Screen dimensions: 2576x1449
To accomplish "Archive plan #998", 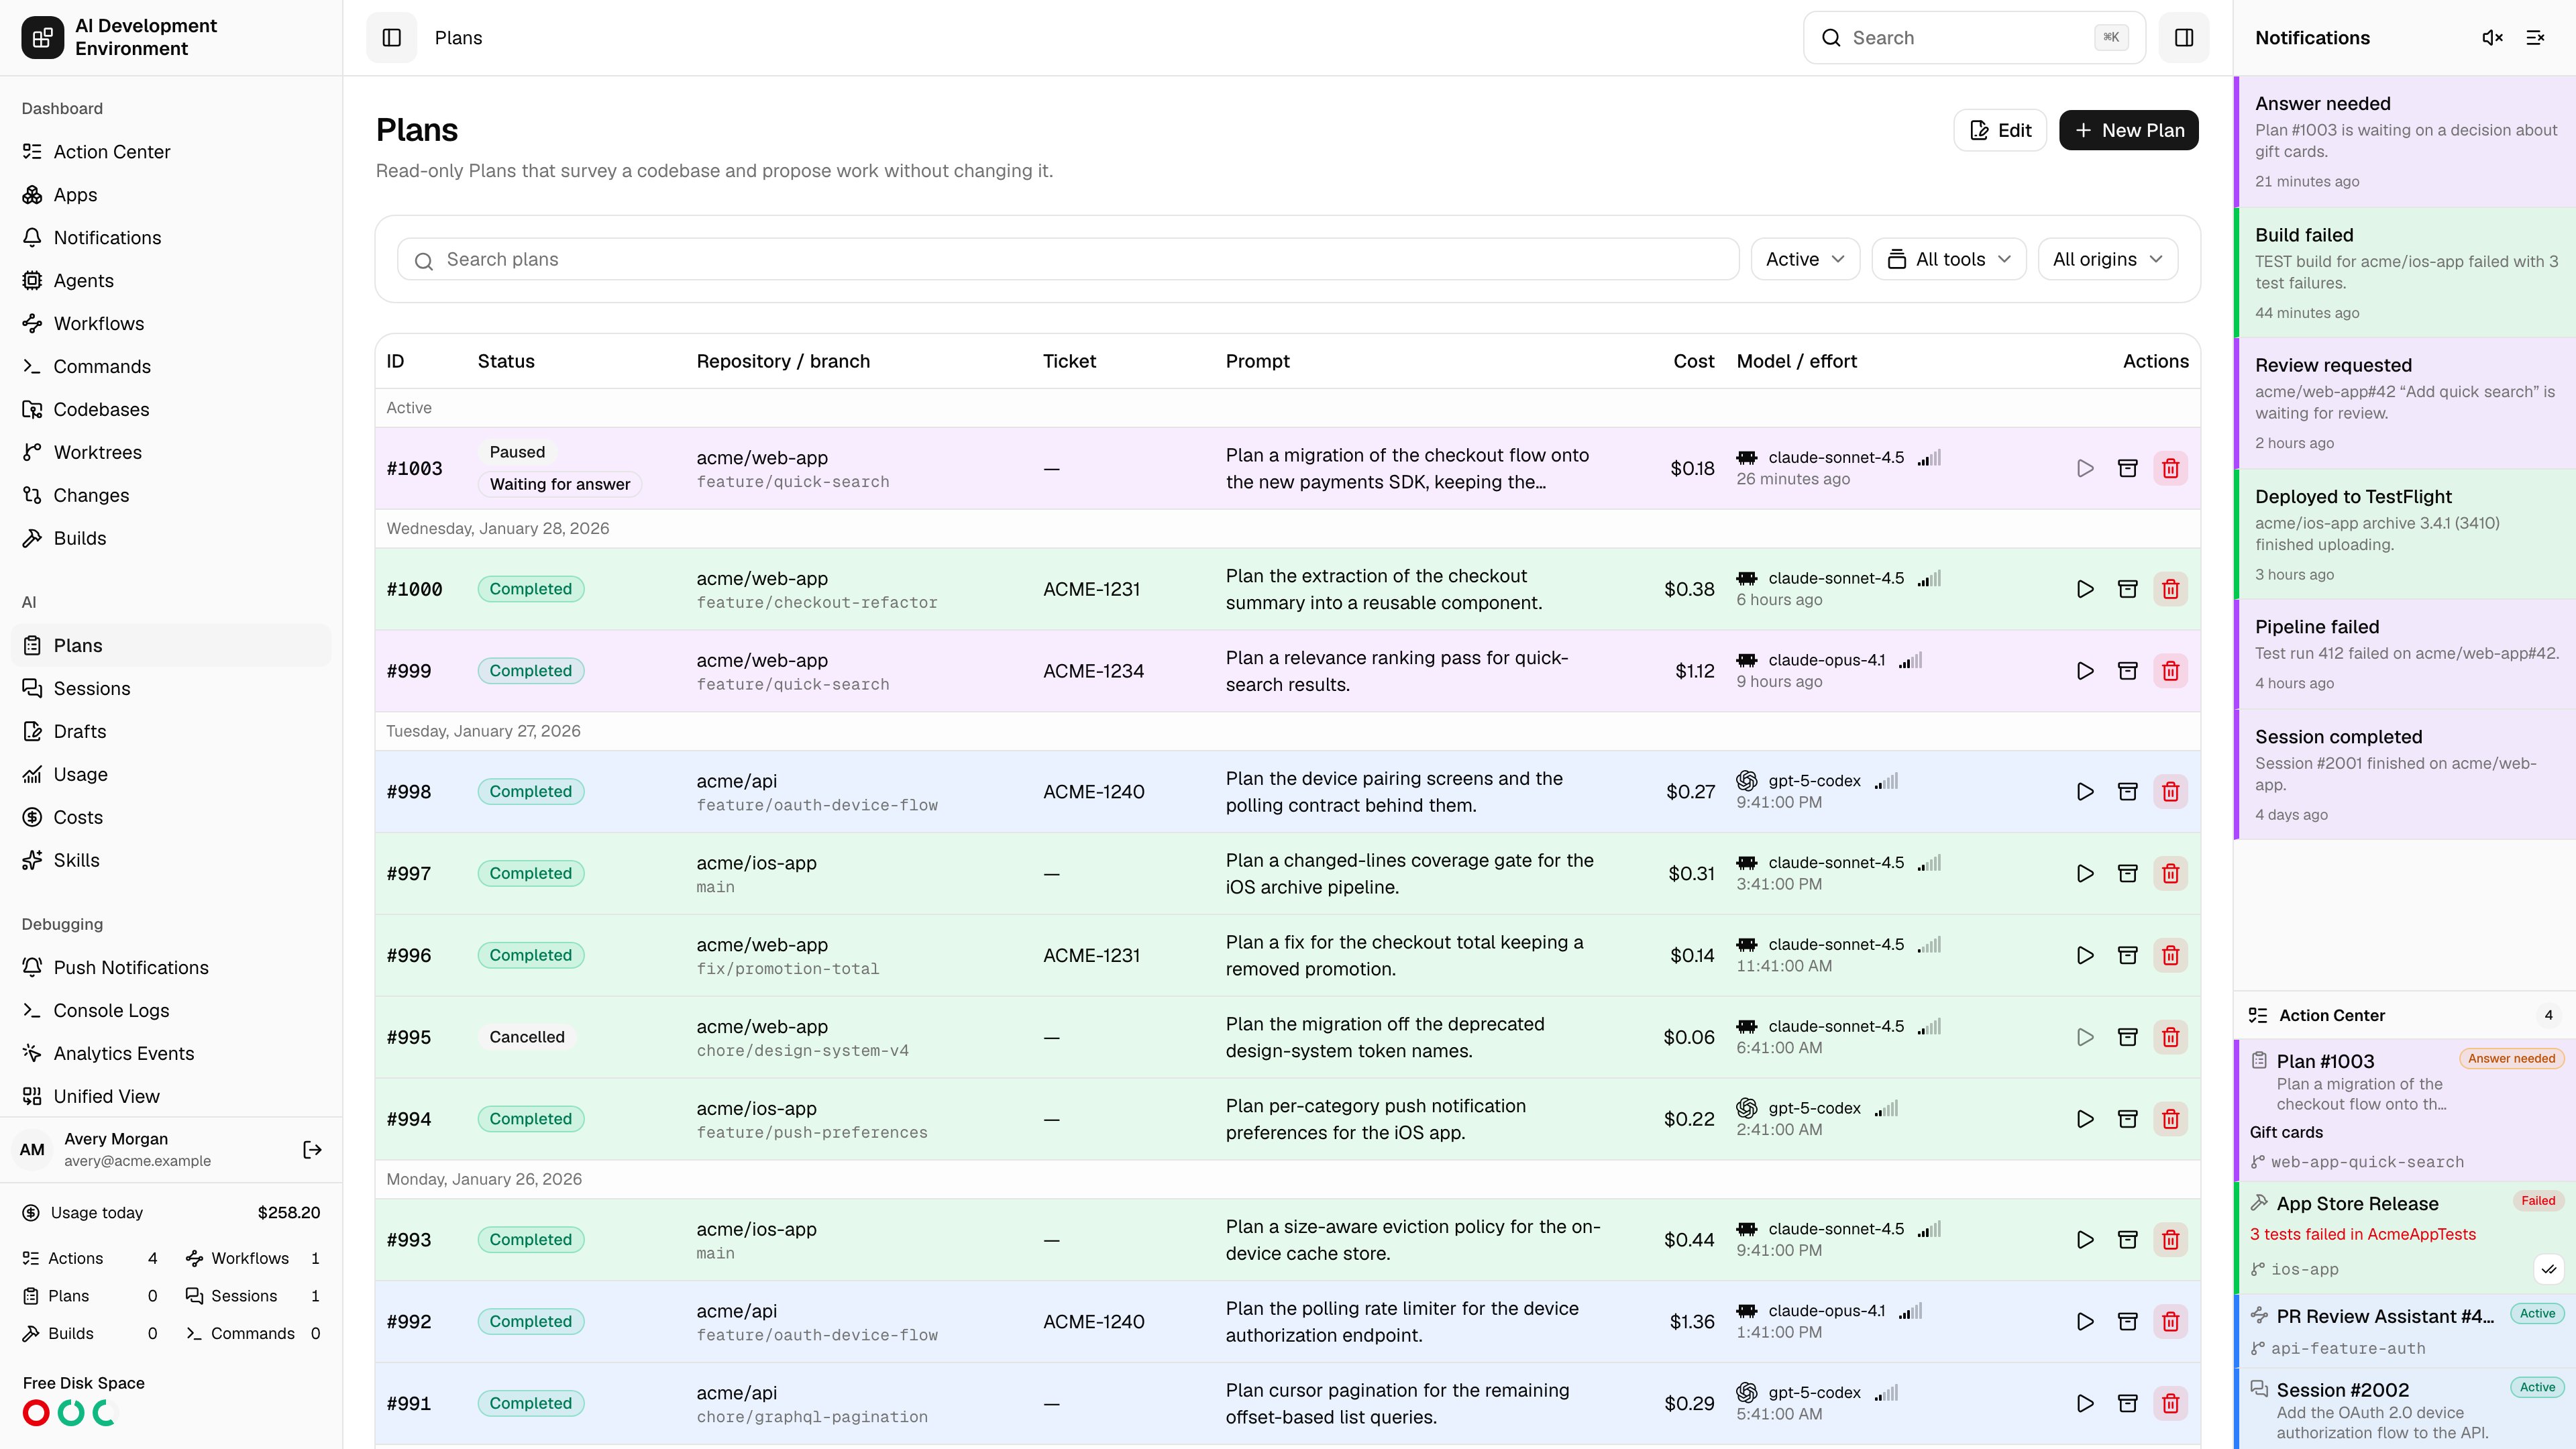I will click(2127, 792).
